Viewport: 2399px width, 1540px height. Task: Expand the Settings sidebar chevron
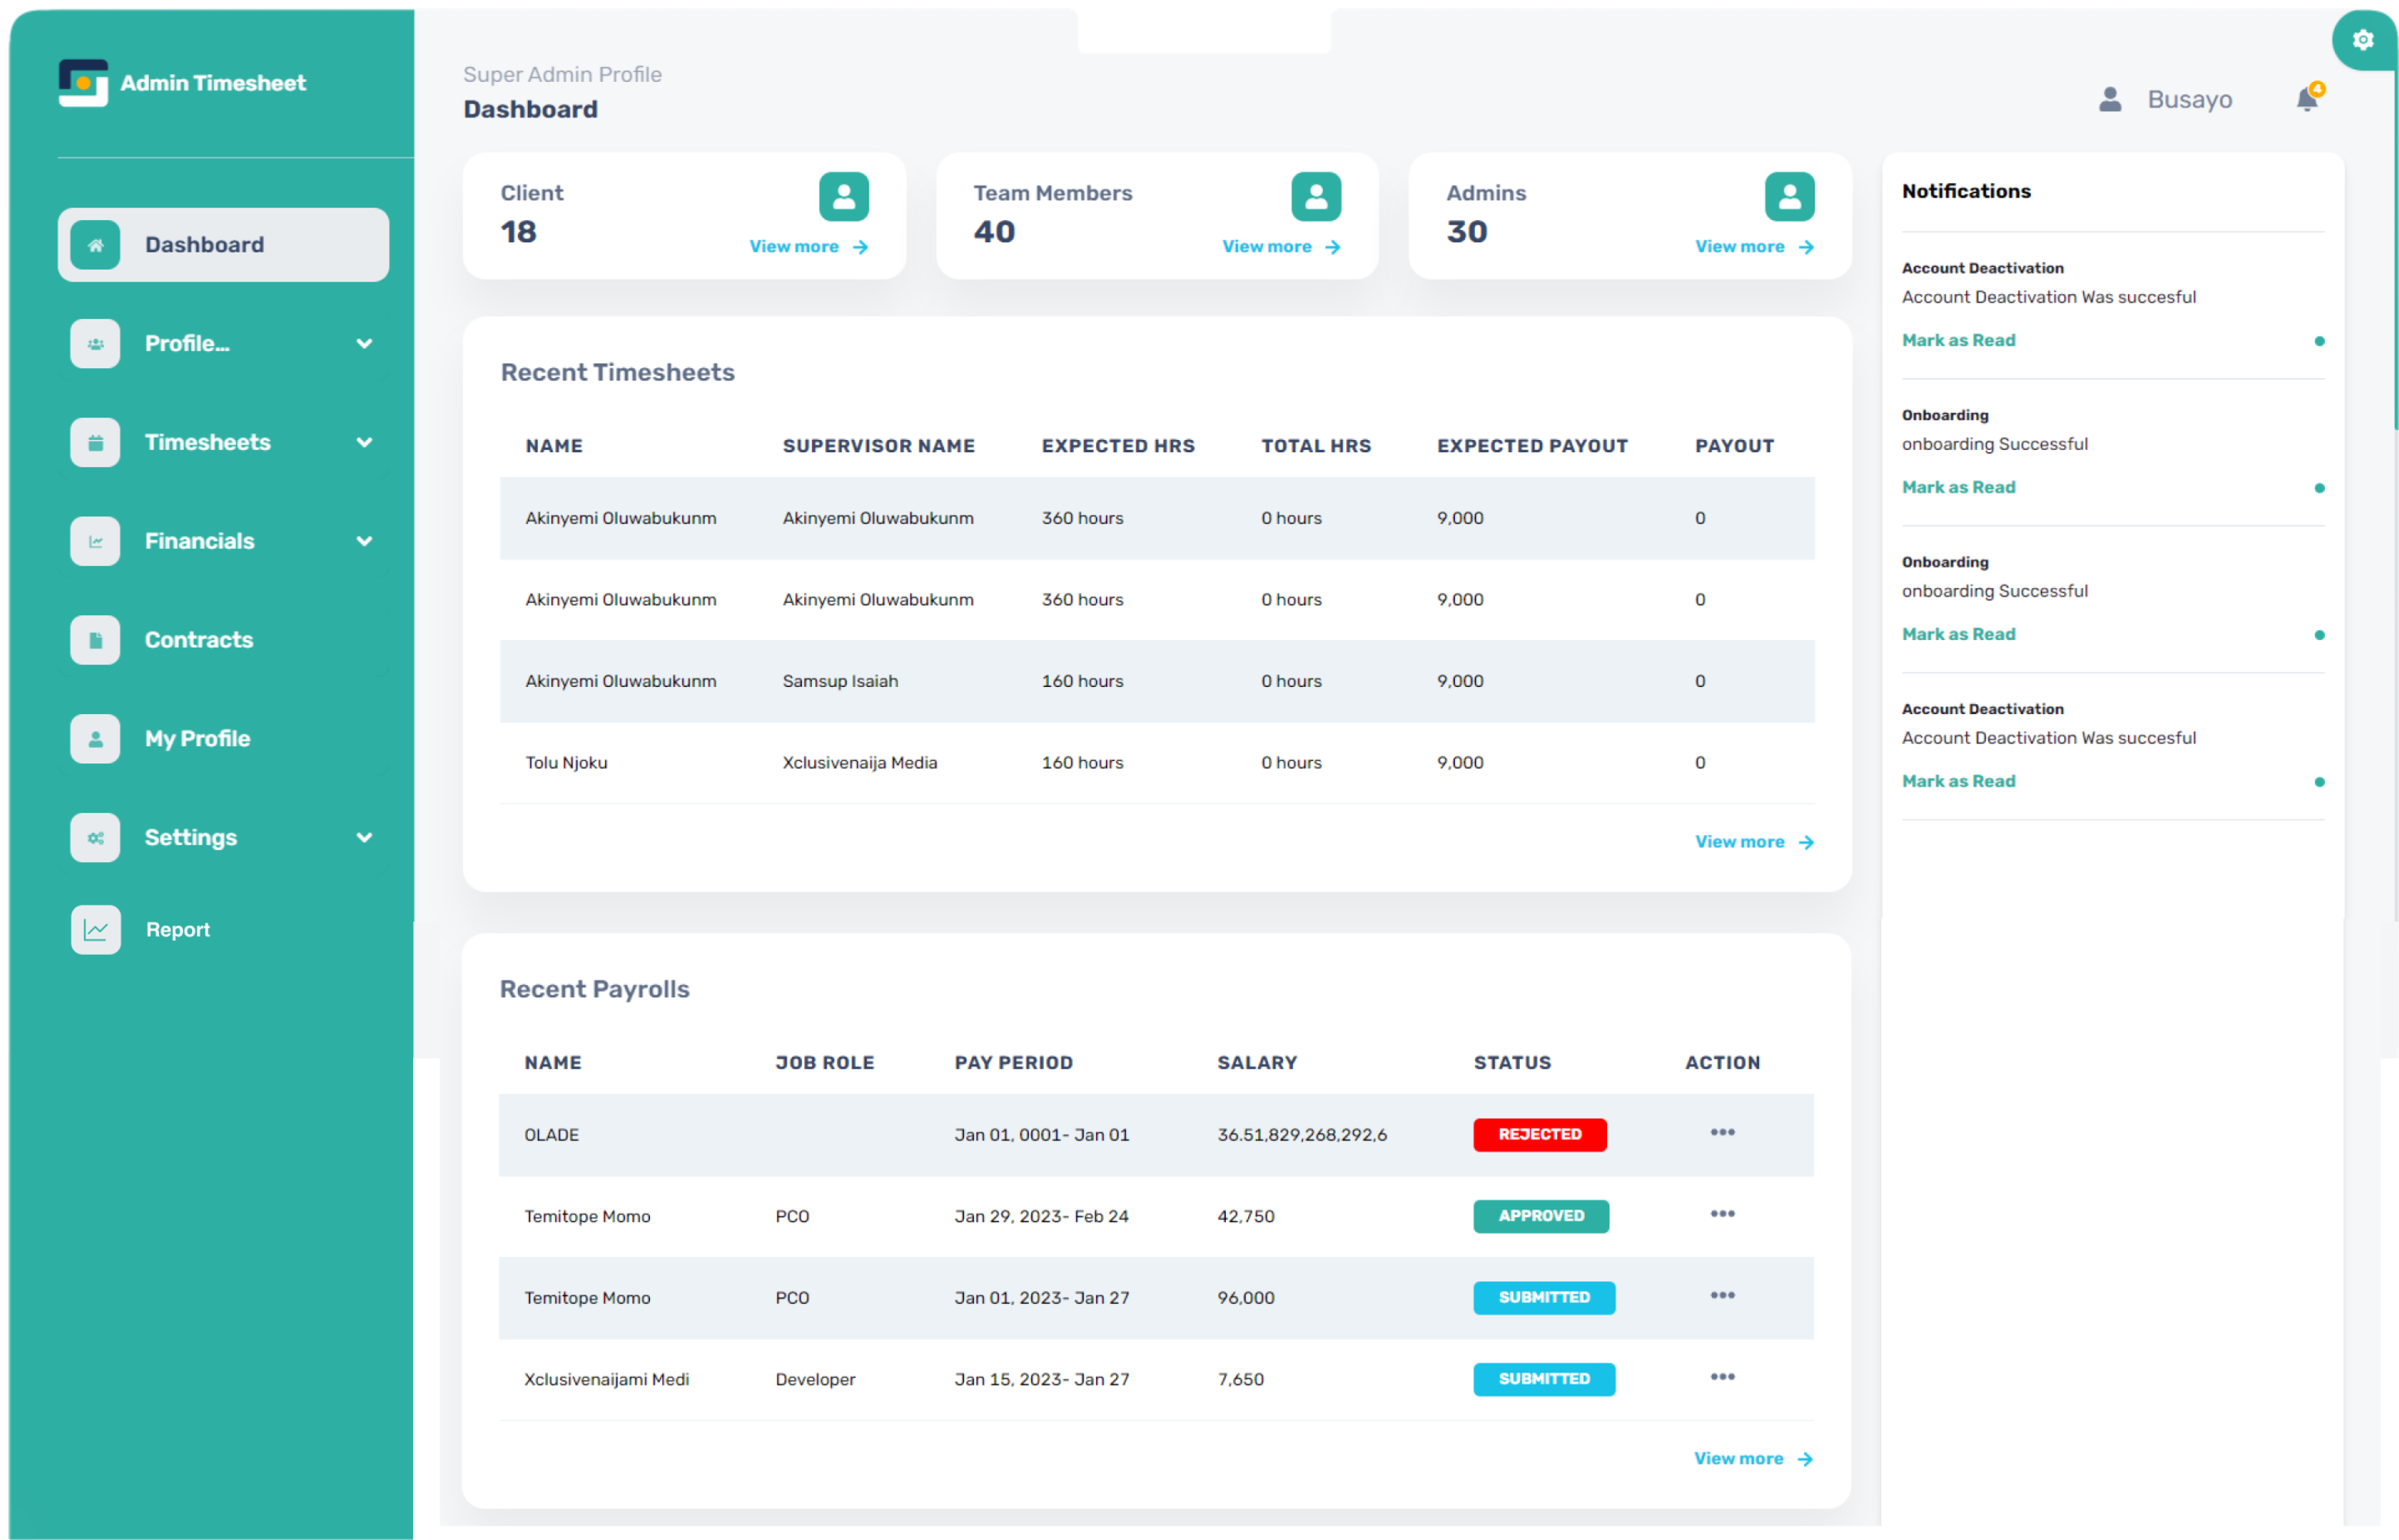pos(364,837)
